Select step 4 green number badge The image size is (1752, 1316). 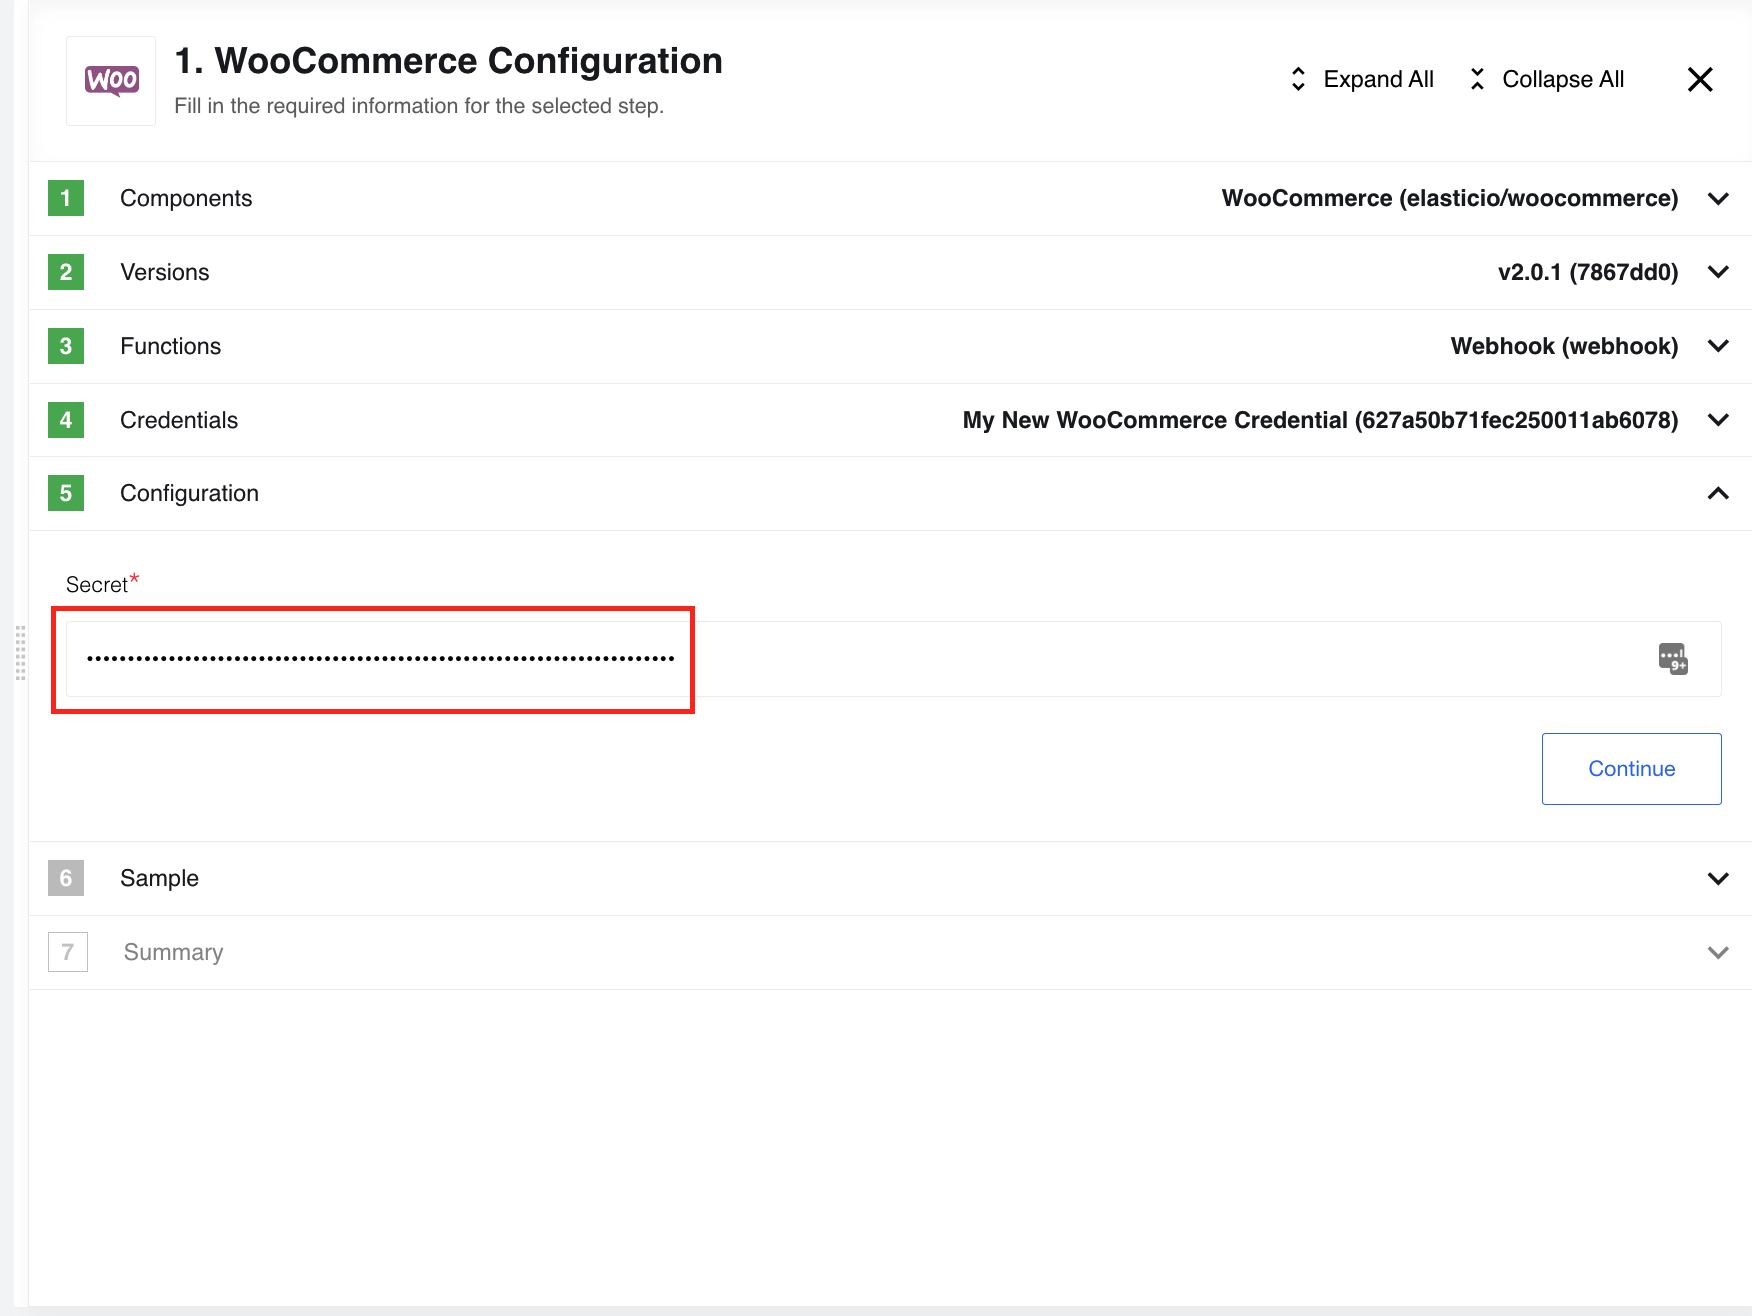click(66, 420)
